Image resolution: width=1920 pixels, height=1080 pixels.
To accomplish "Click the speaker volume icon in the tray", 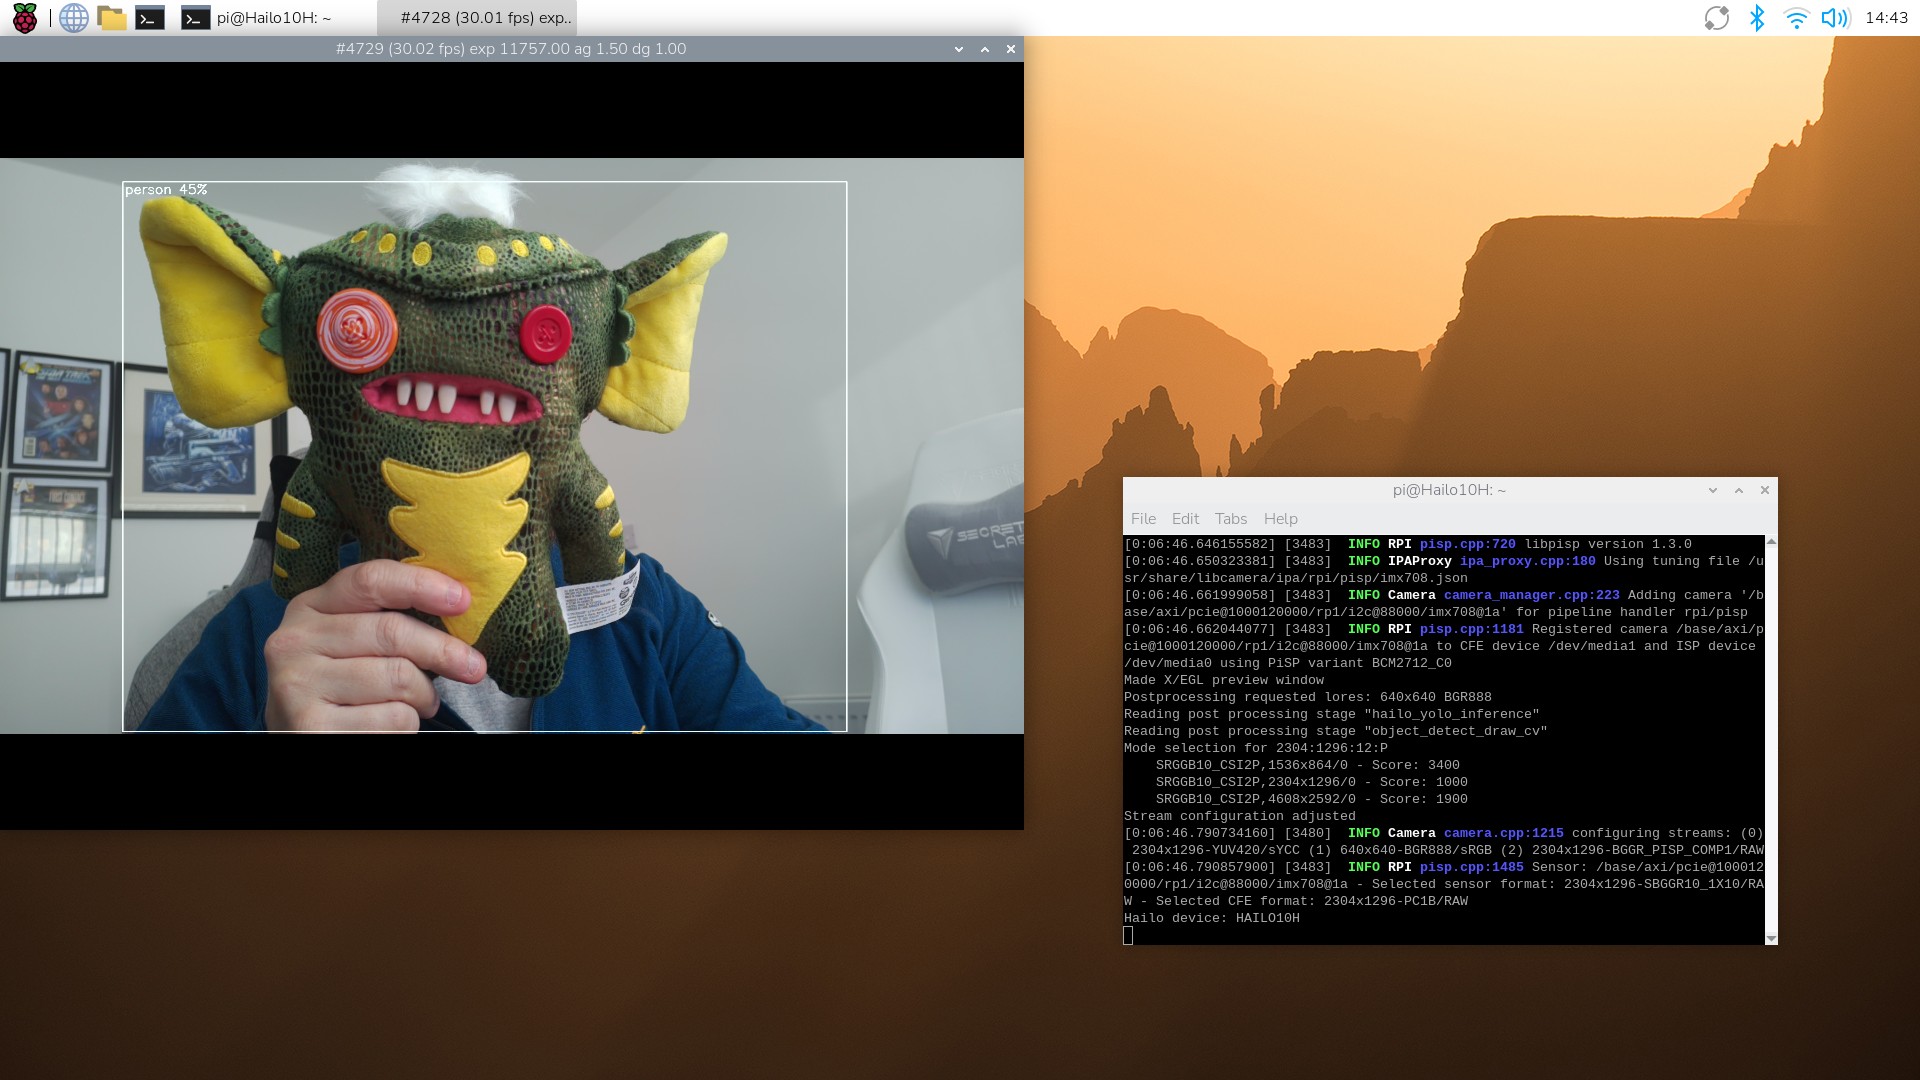I will pos(1836,17).
